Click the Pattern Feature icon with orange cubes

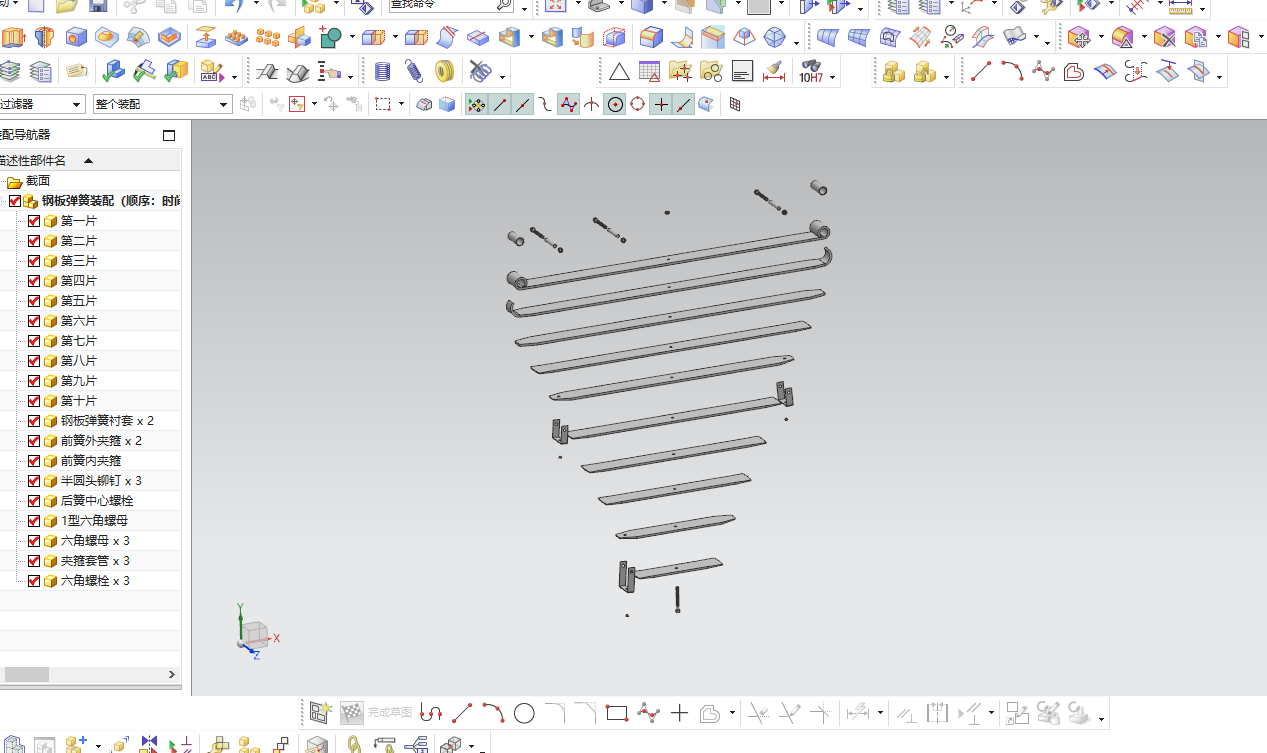268,39
